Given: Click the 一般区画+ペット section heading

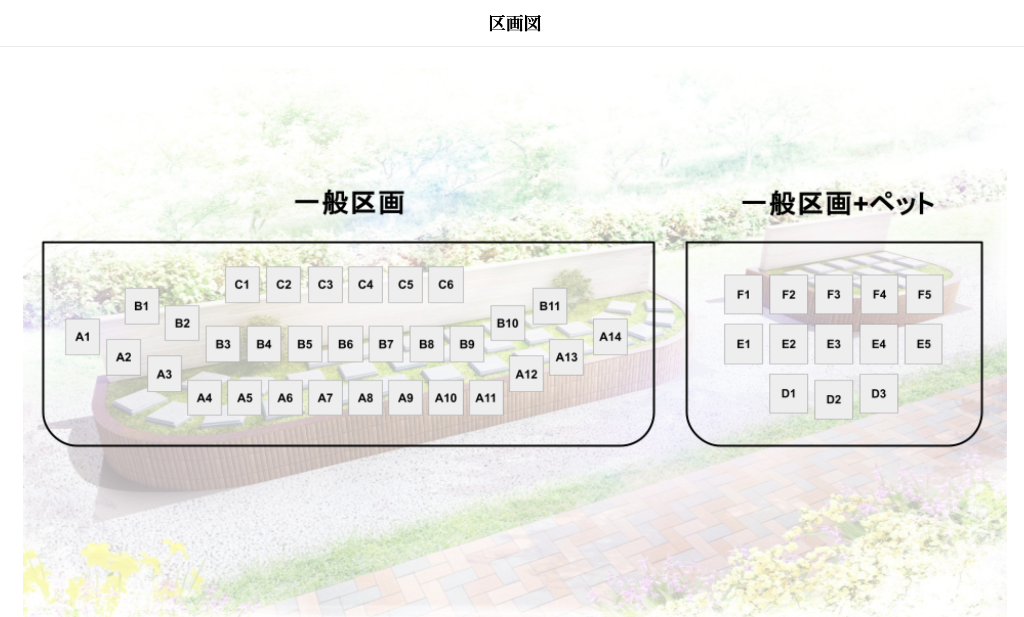Looking at the screenshot, I should point(837,204).
